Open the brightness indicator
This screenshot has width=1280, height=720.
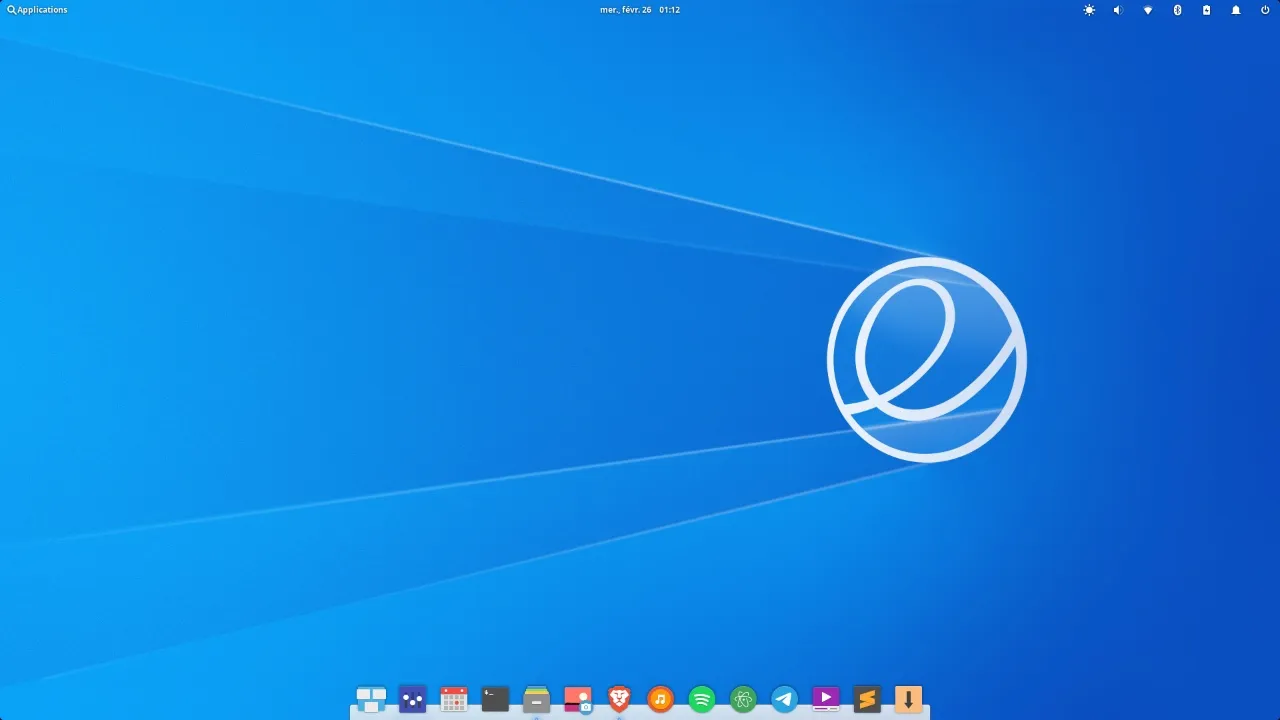pyautogui.click(x=1089, y=10)
